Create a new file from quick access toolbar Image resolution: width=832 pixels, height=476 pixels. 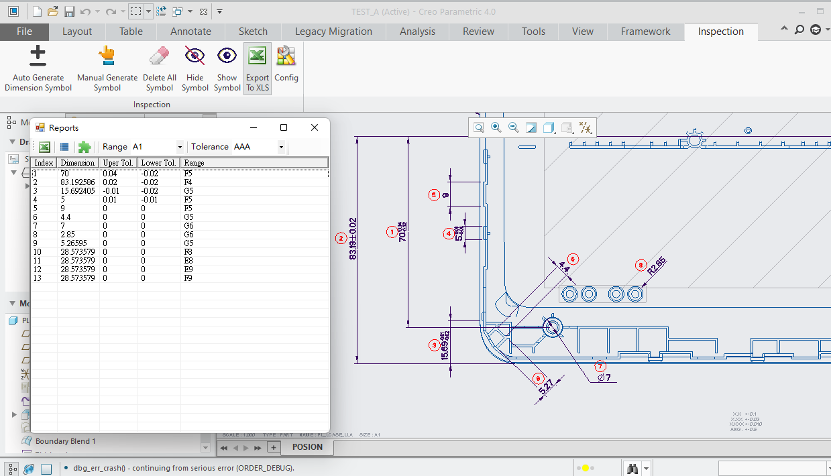click(x=37, y=11)
